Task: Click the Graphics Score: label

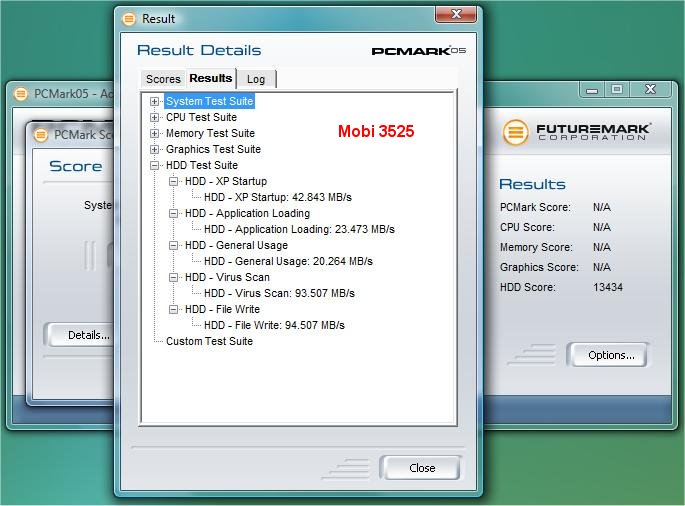Action: (x=539, y=267)
